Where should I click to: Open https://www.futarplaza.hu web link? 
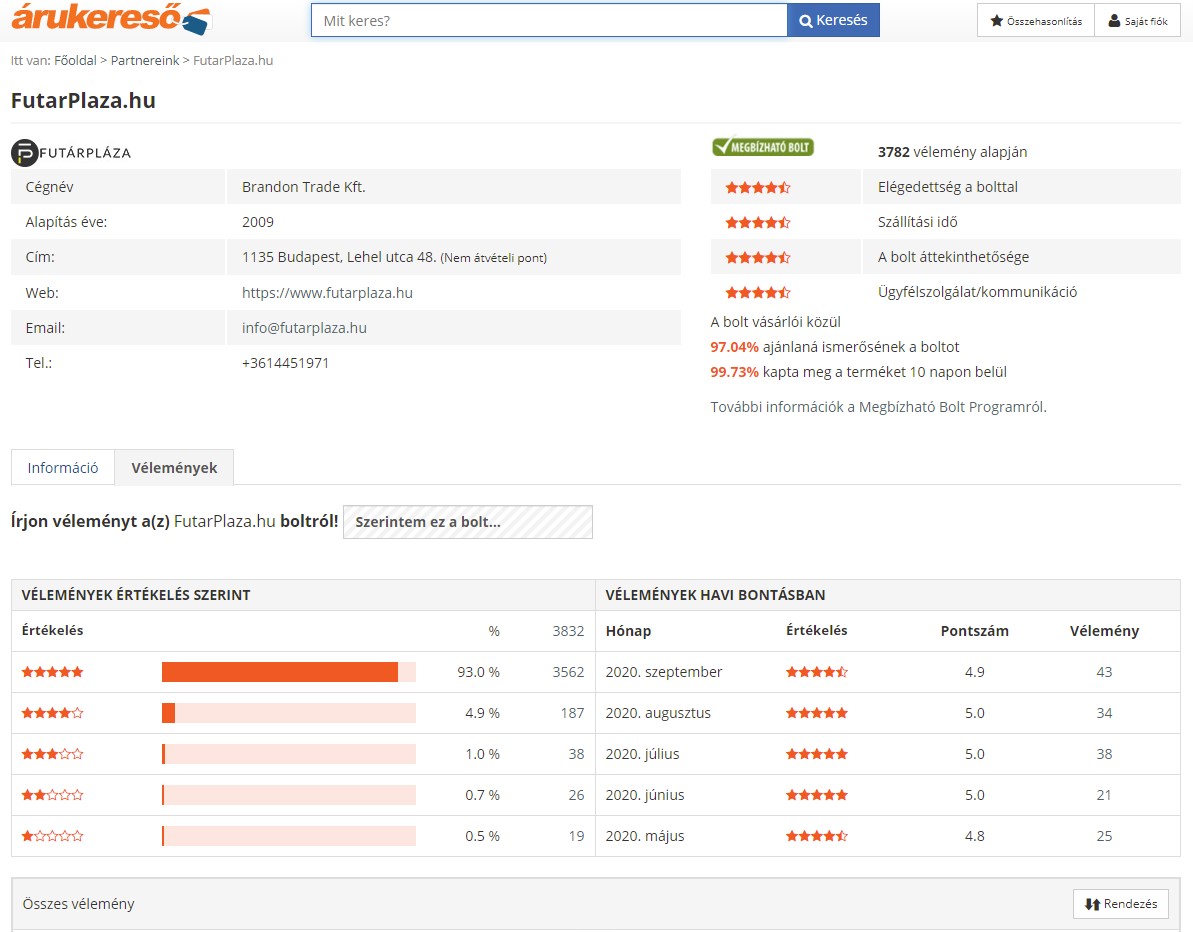tap(327, 293)
